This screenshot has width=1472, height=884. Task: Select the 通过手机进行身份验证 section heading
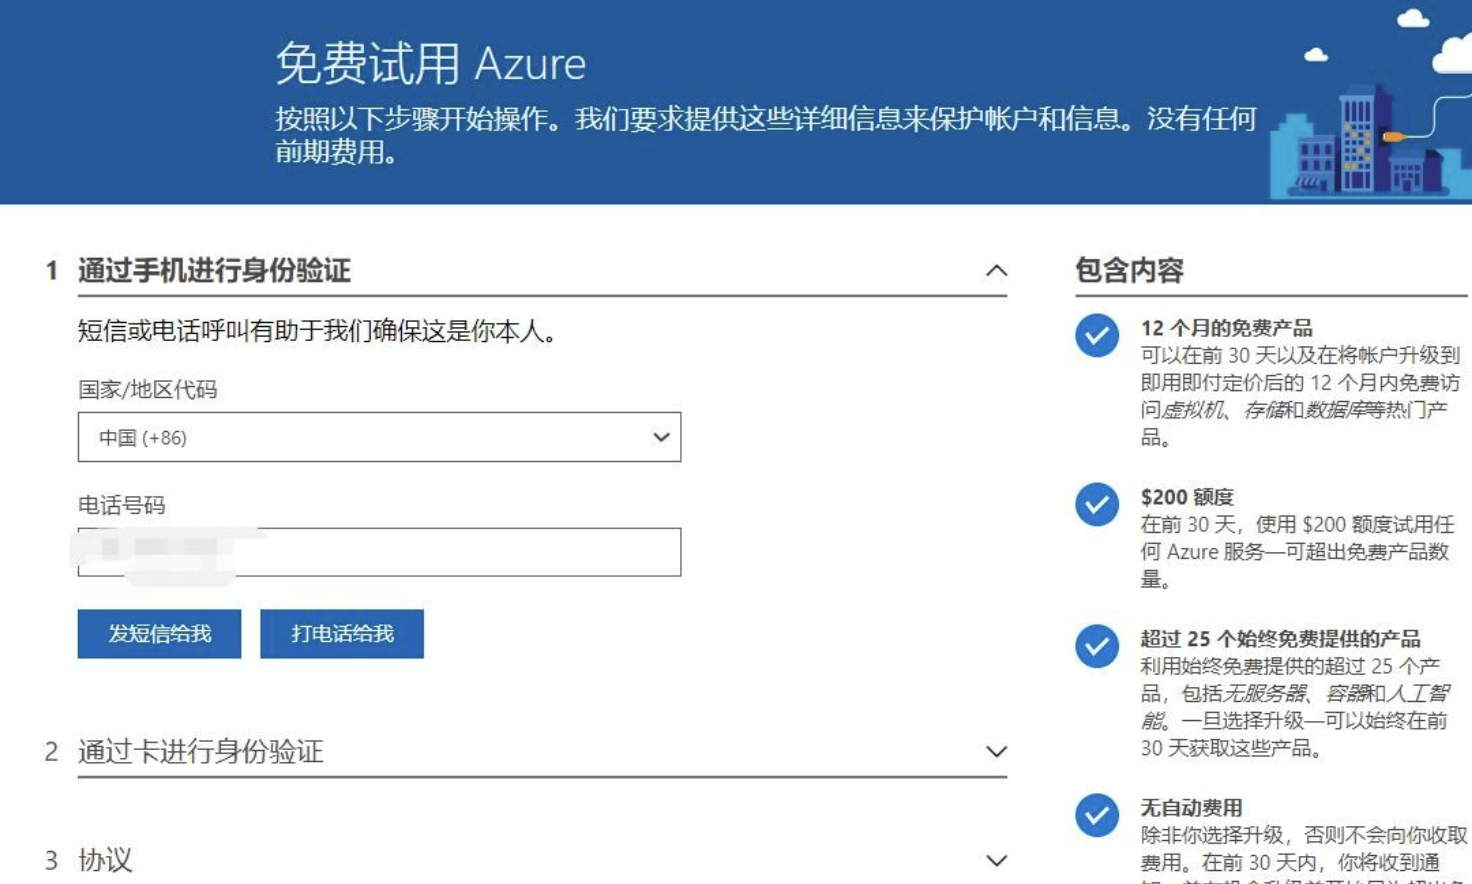[214, 271]
